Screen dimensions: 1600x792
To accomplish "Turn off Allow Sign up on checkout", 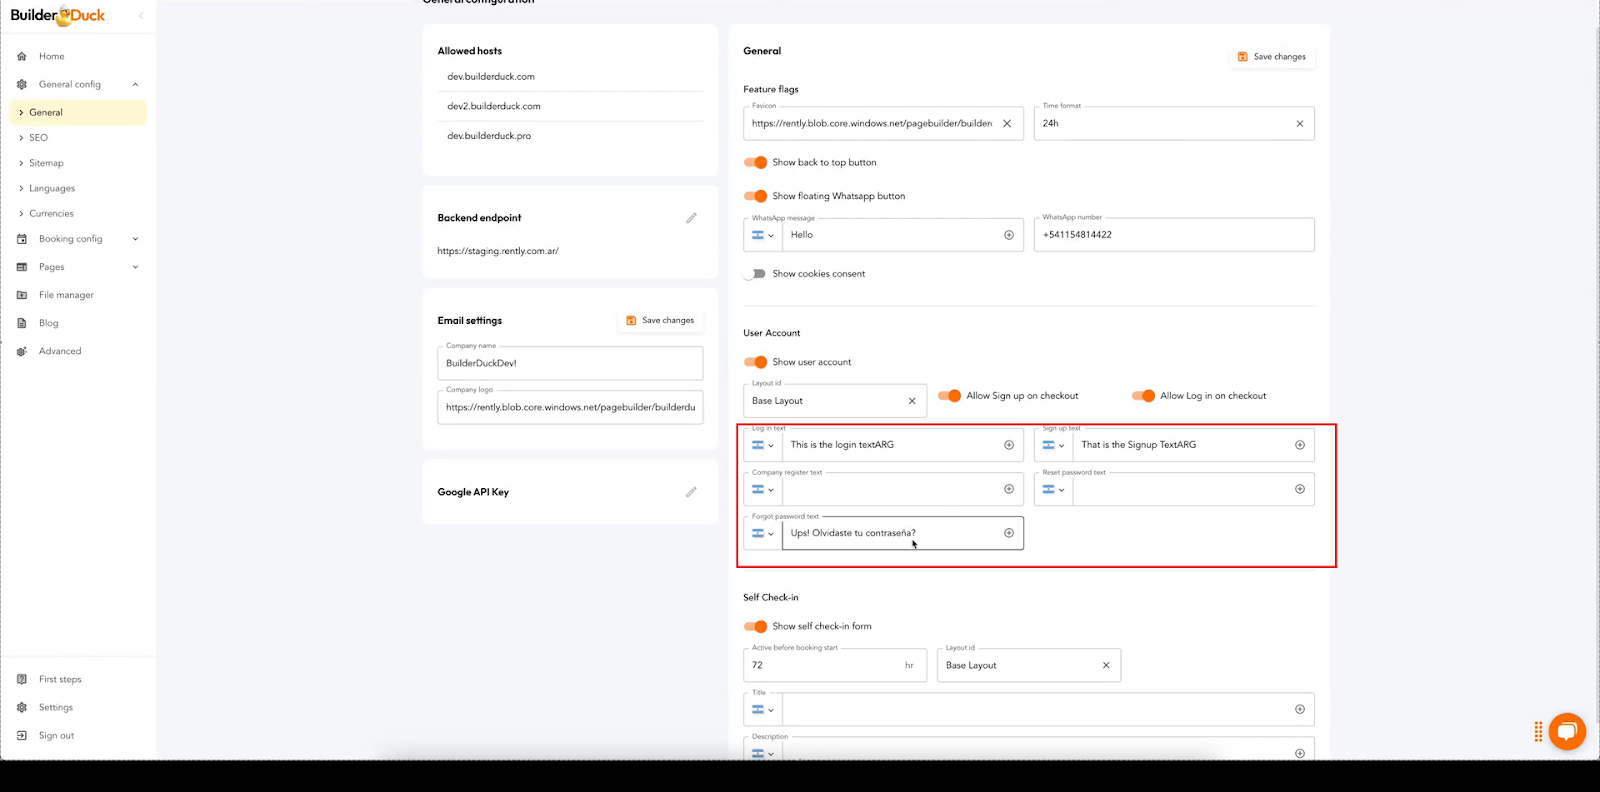I will [x=950, y=396].
